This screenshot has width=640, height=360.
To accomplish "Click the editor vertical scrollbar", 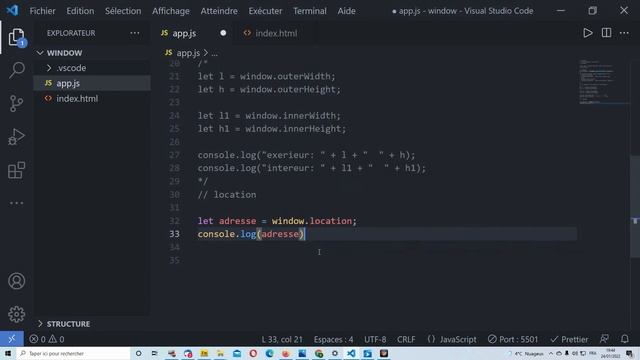I will click(635, 206).
